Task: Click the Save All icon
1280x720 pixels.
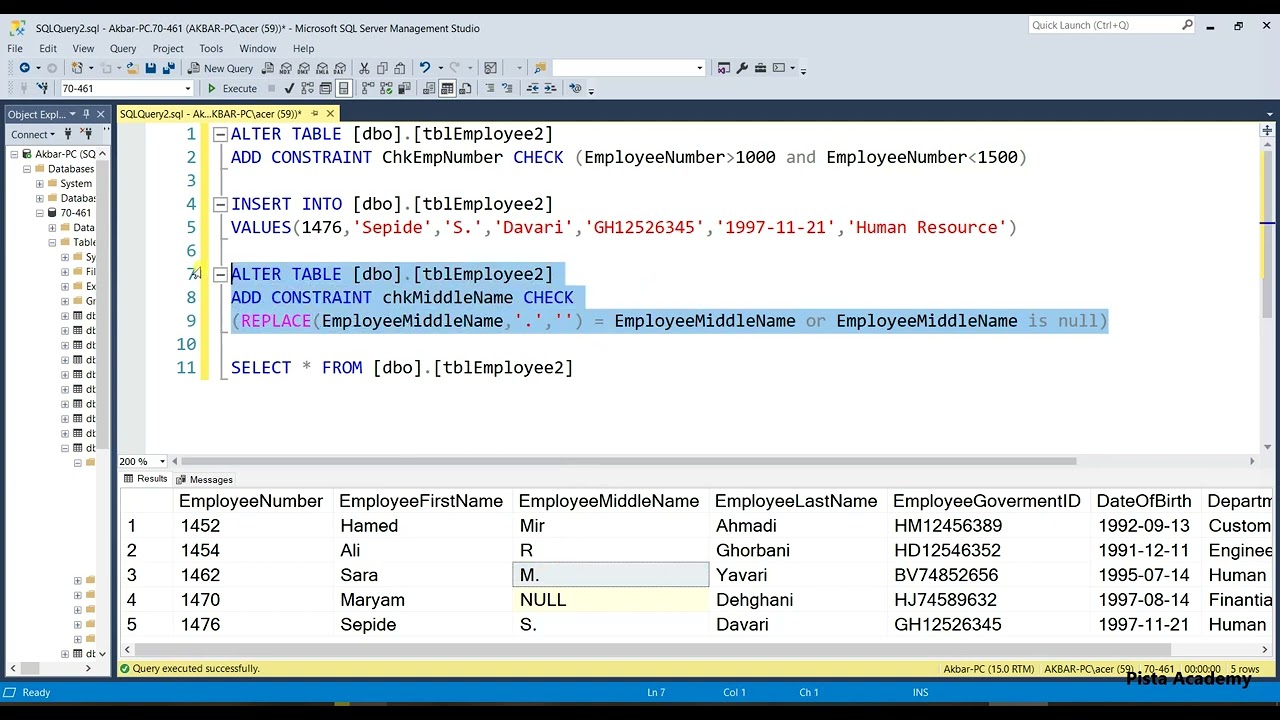Action: coord(169,68)
